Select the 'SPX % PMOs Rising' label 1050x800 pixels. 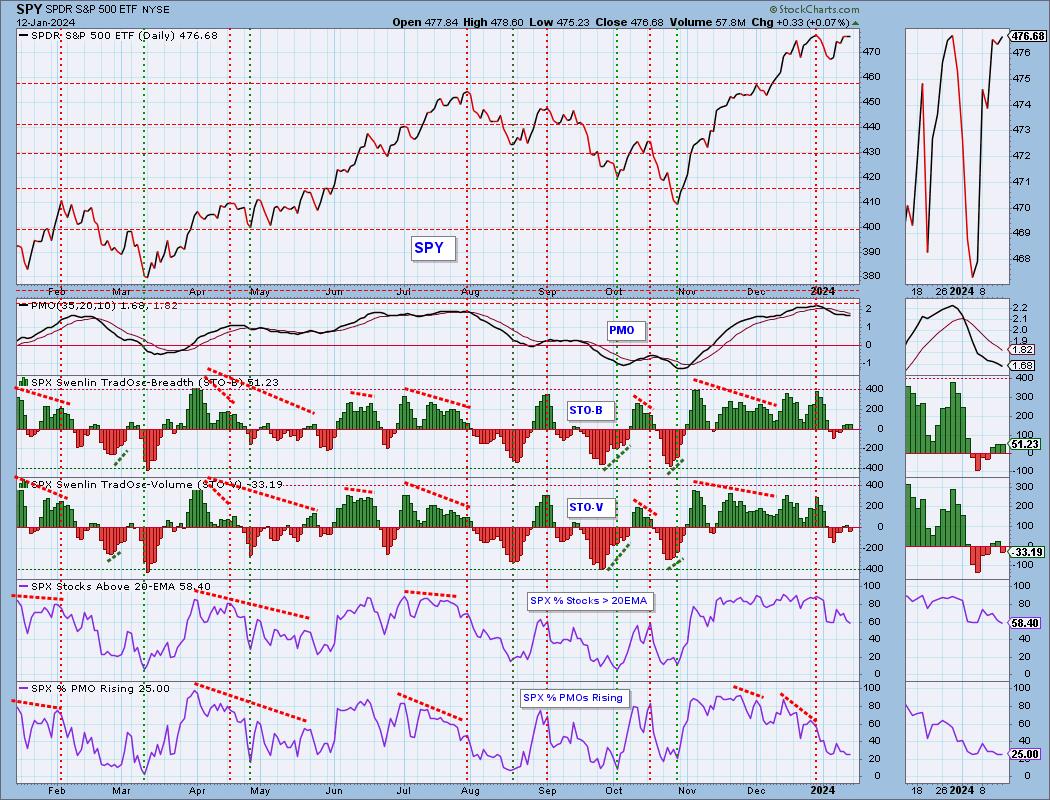(575, 698)
